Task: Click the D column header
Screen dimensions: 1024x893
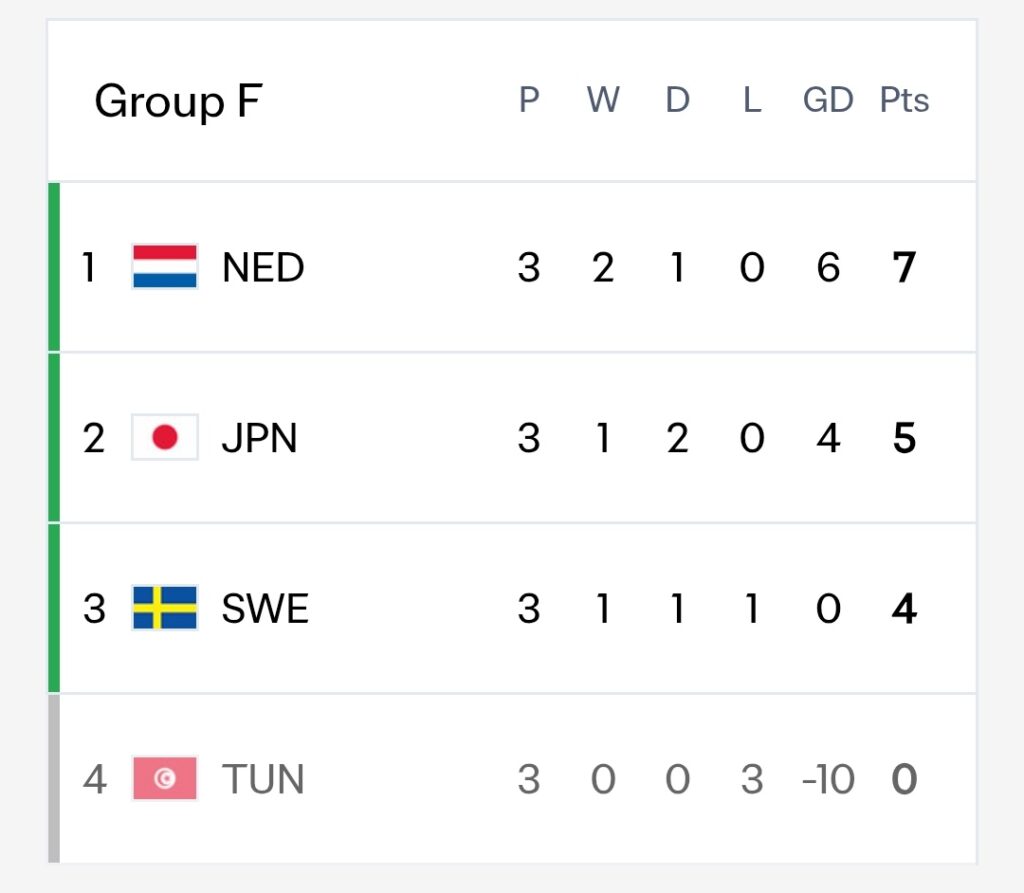Action: (x=677, y=100)
